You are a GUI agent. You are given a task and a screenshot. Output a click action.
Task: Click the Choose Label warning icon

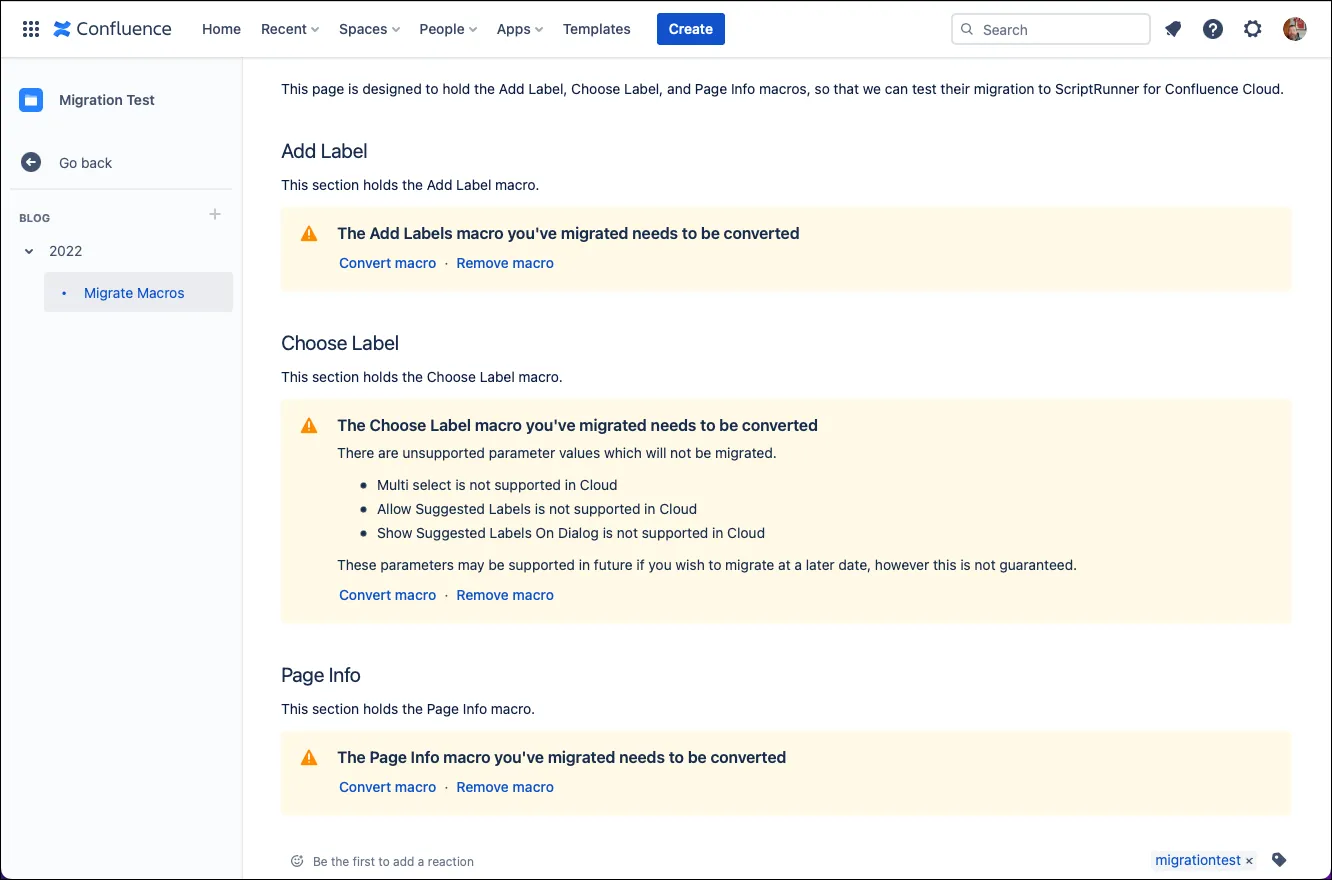[x=309, y=425]
